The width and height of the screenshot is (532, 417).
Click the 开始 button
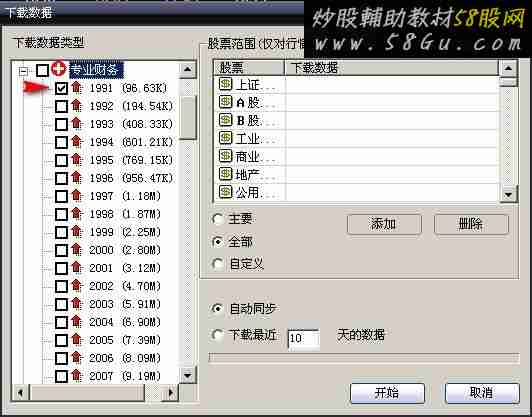387,393
